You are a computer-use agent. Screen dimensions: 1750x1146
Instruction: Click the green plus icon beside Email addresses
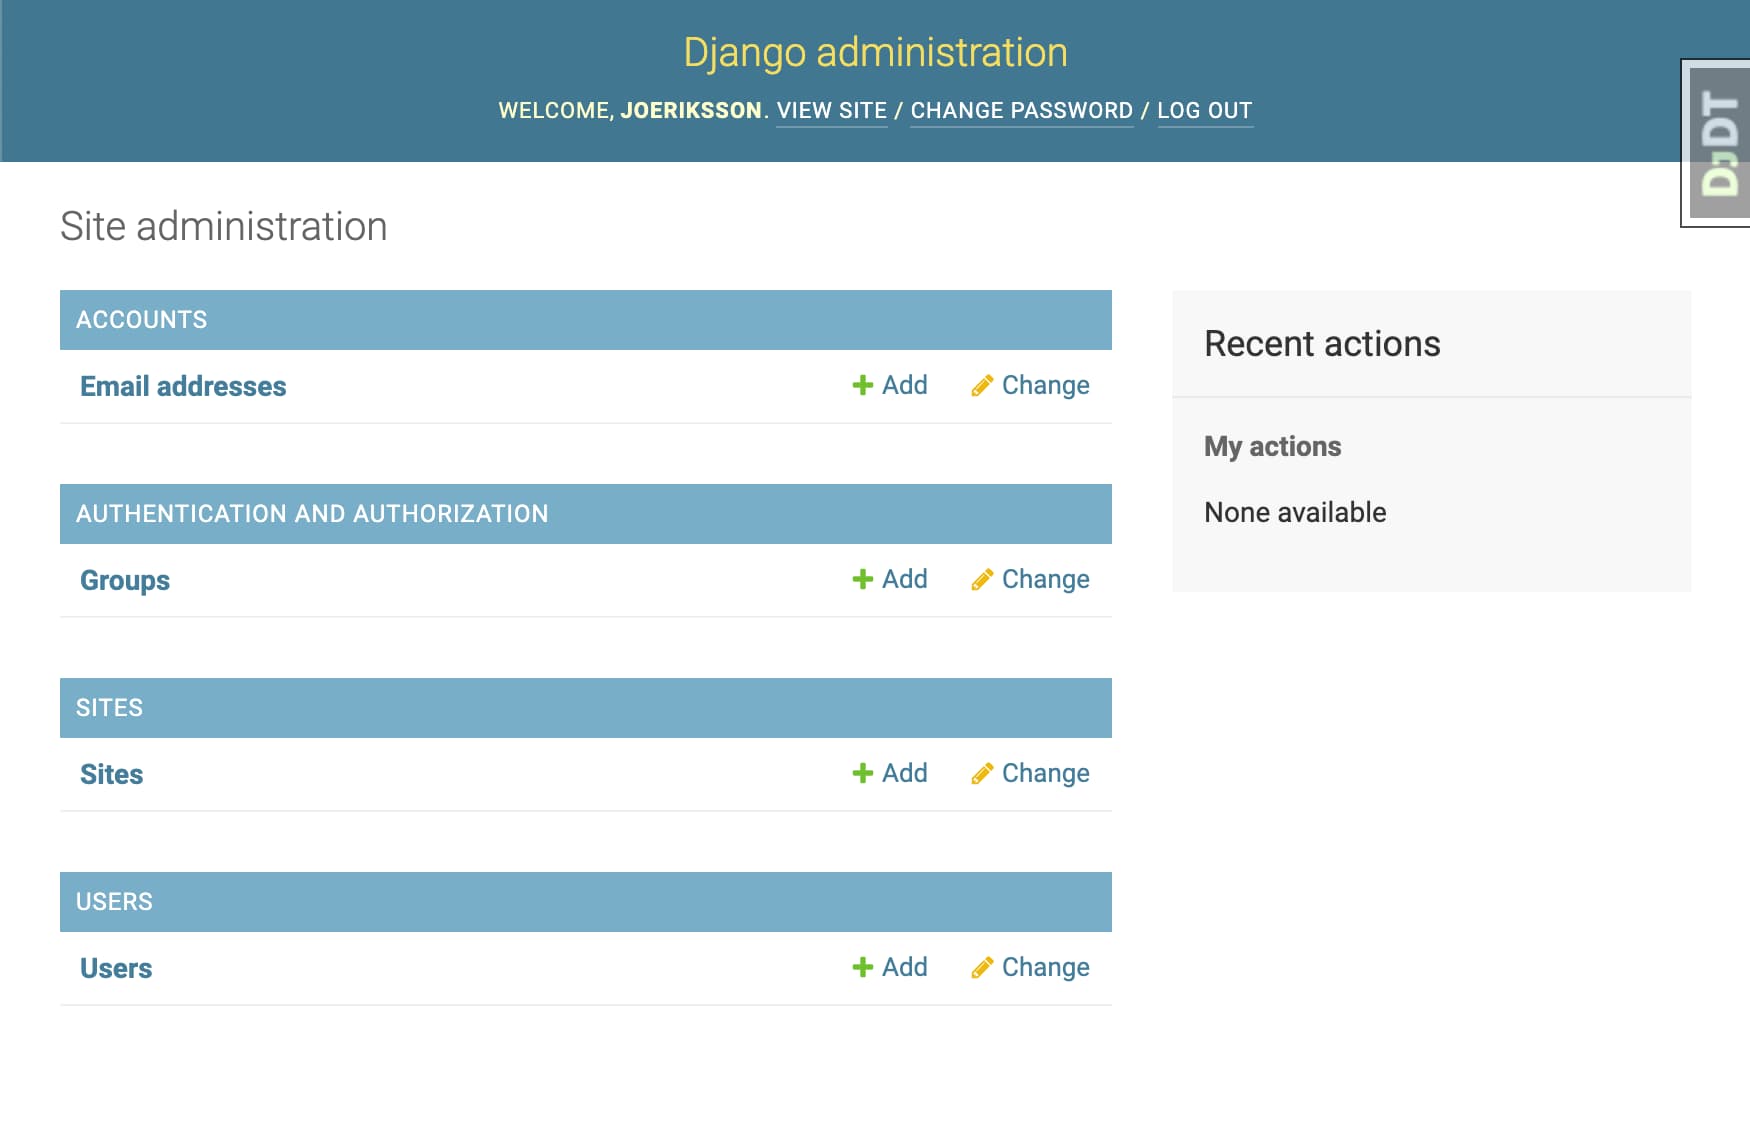(862, 385)
